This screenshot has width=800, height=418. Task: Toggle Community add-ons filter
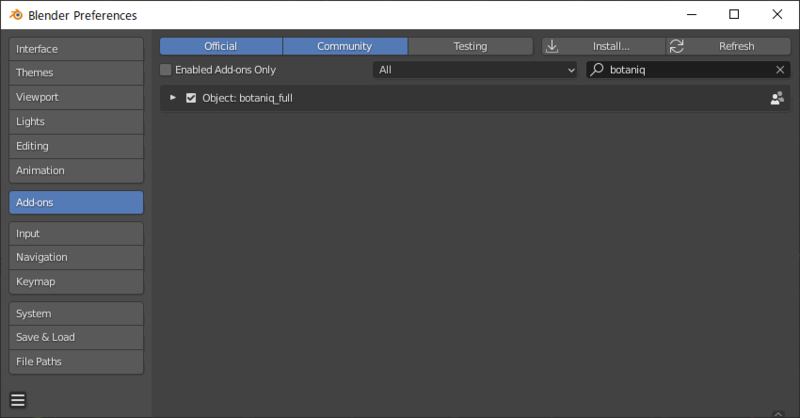coord(345,46)
